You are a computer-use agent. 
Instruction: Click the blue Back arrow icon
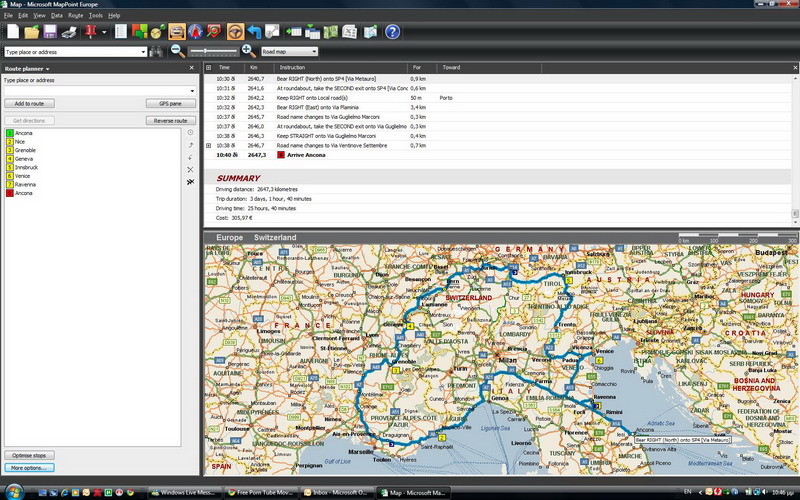253,32
